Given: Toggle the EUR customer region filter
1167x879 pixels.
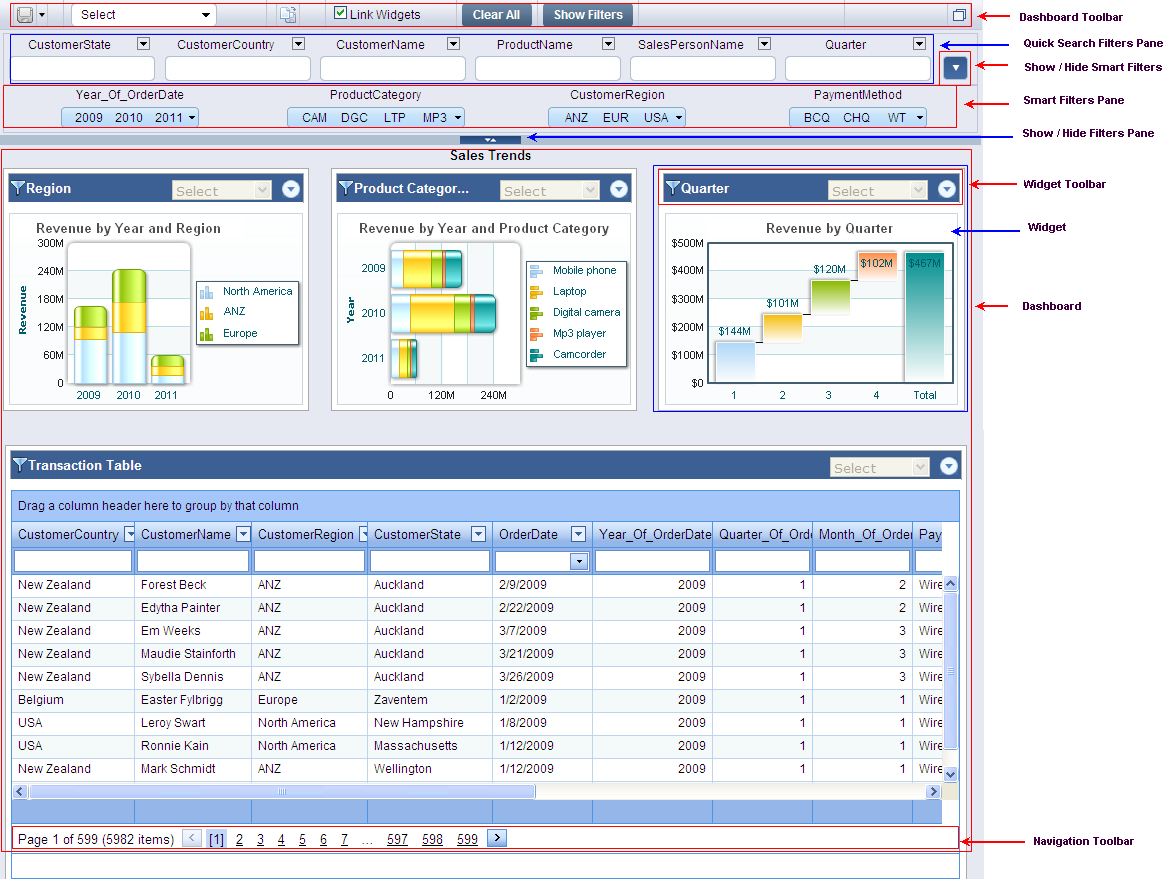Looking at the screenshot, I should [616, 118].
